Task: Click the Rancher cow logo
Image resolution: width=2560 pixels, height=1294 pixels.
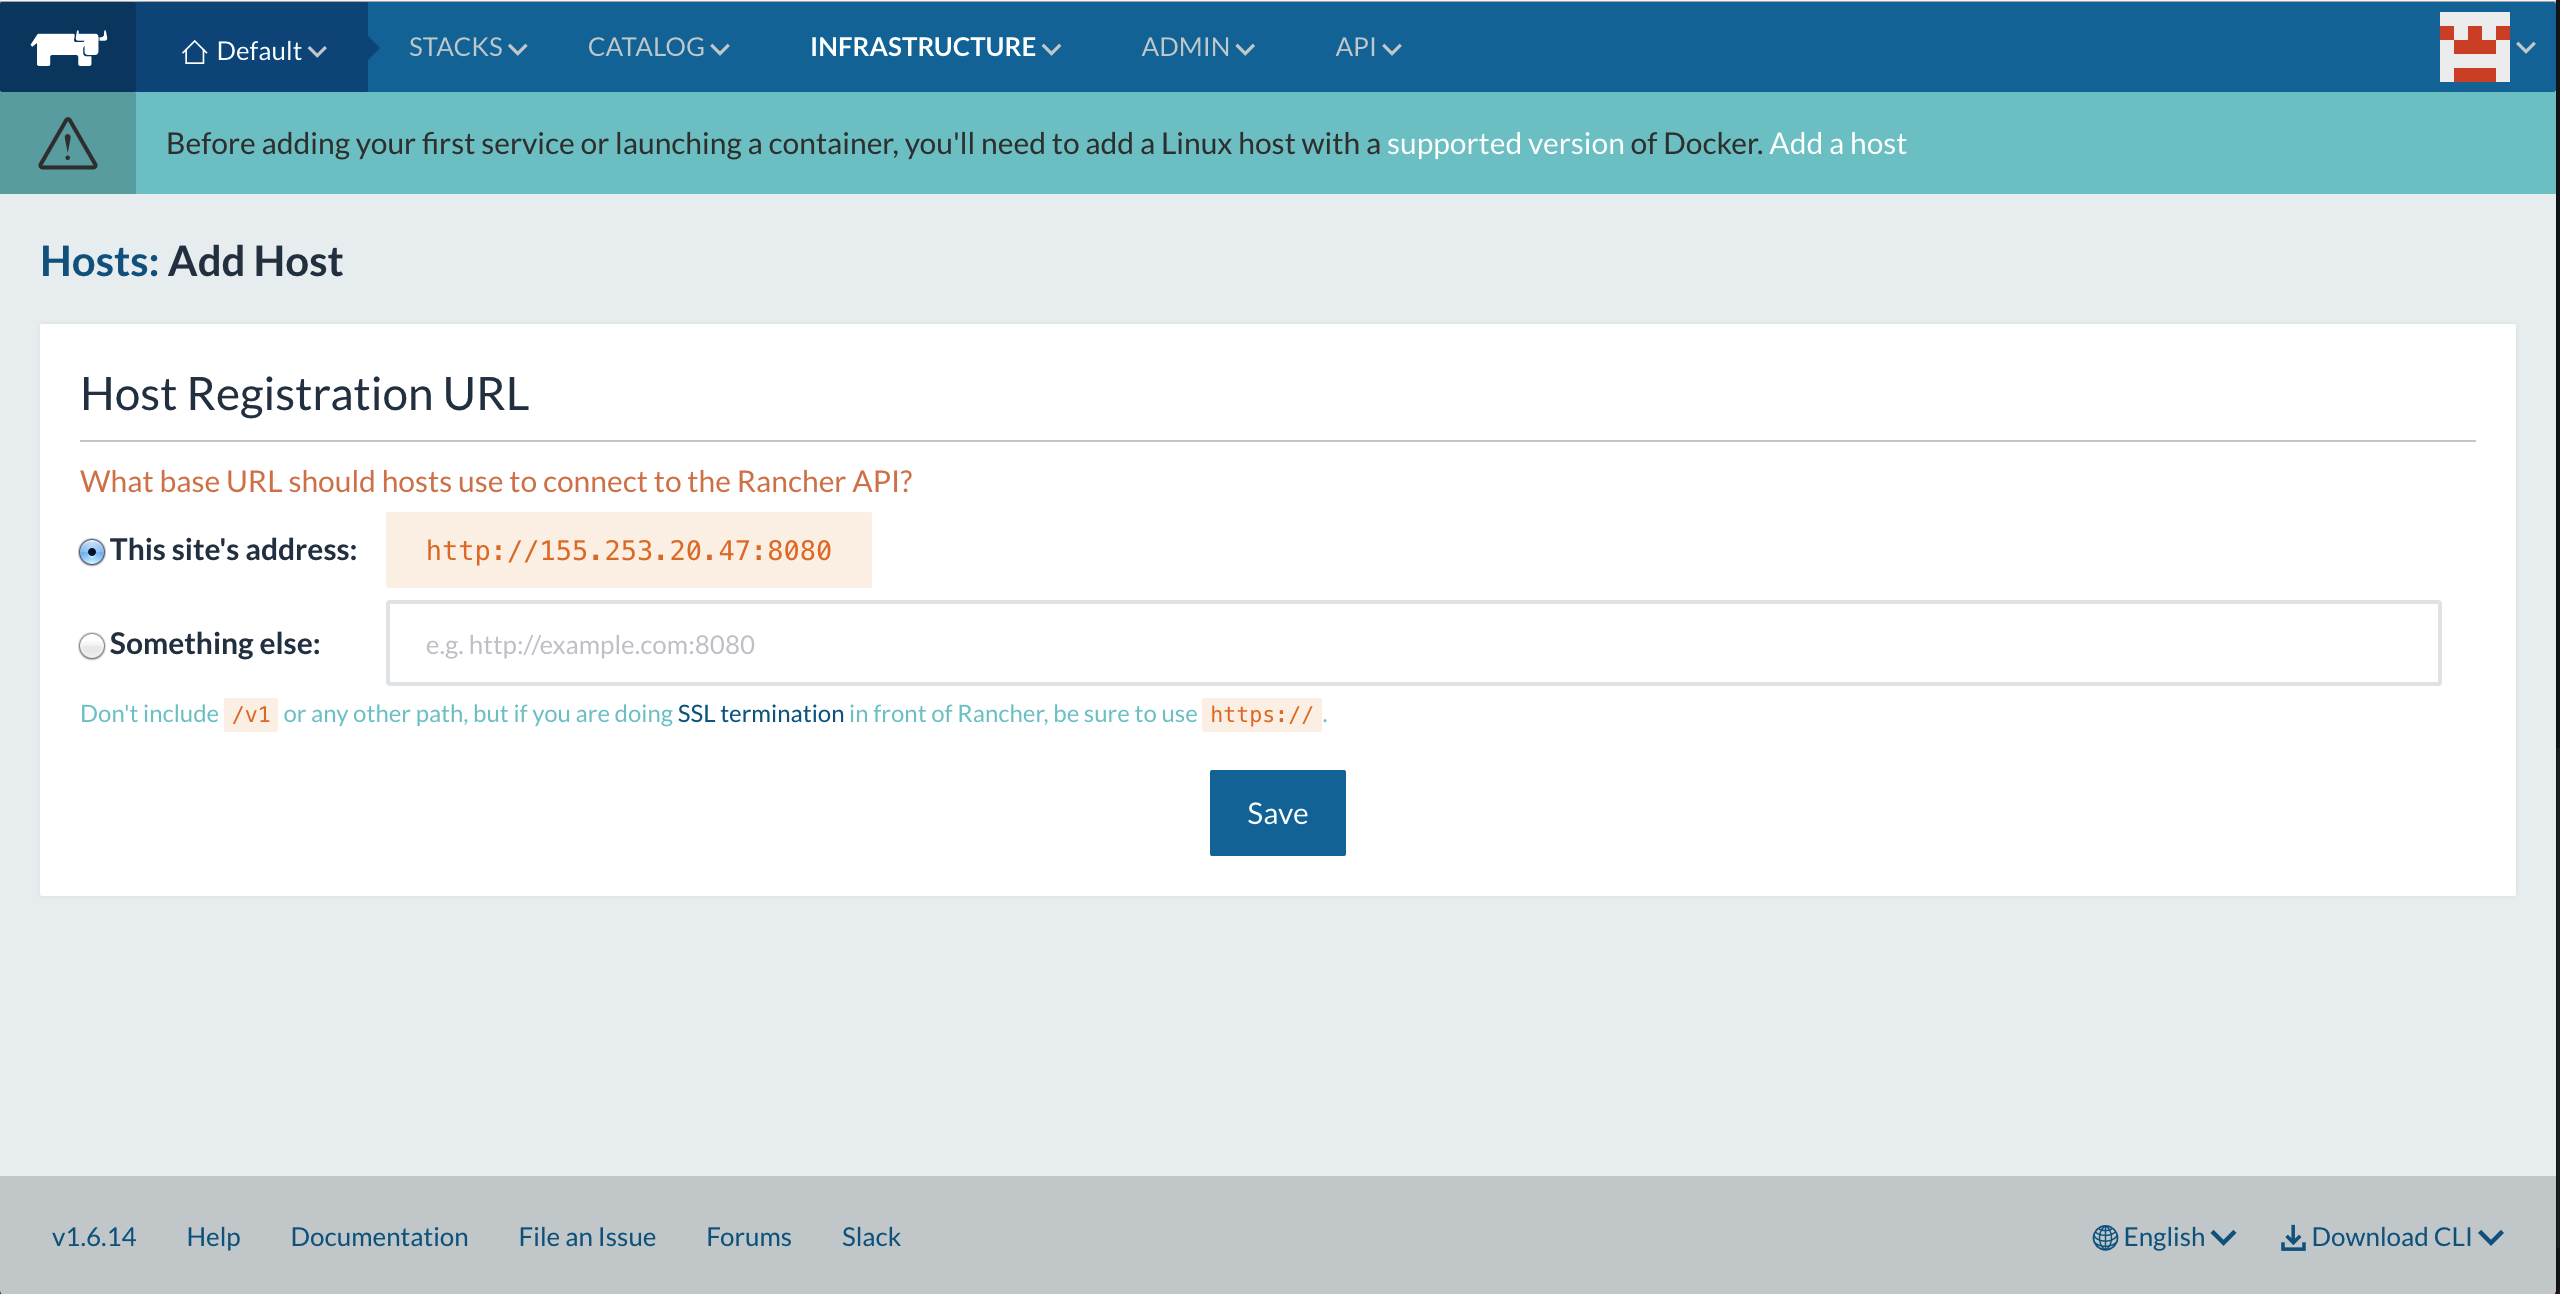Action: pos(68,47)
